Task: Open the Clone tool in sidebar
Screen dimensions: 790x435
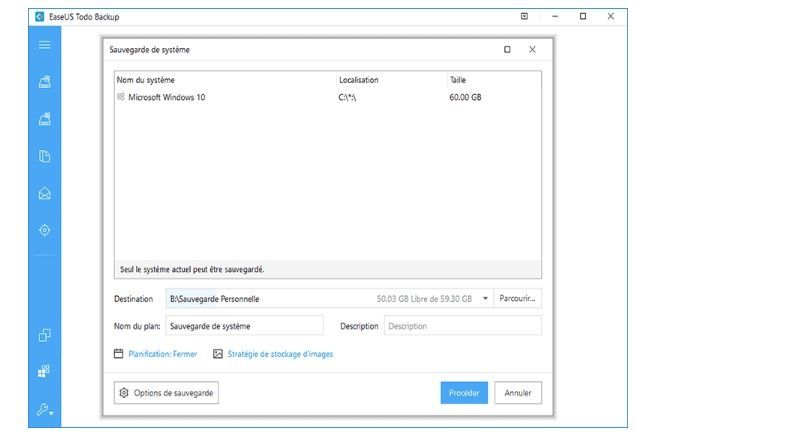Action: tap(44, 335)
